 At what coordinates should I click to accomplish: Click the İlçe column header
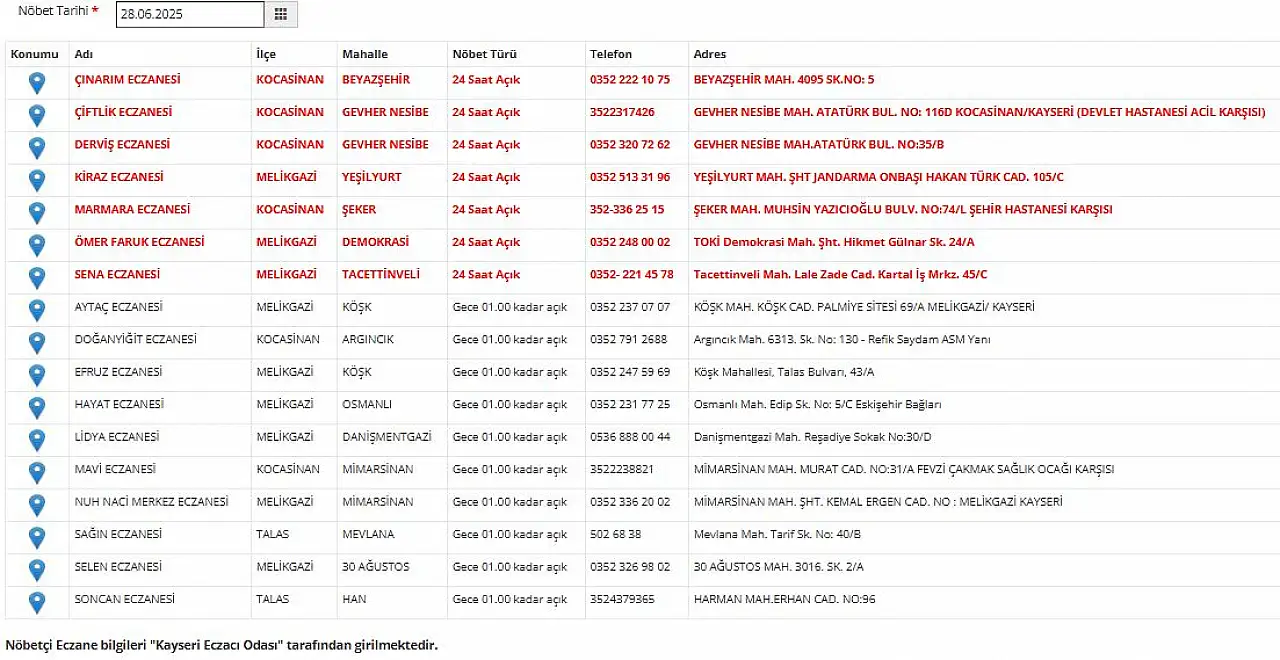point(266,54)
